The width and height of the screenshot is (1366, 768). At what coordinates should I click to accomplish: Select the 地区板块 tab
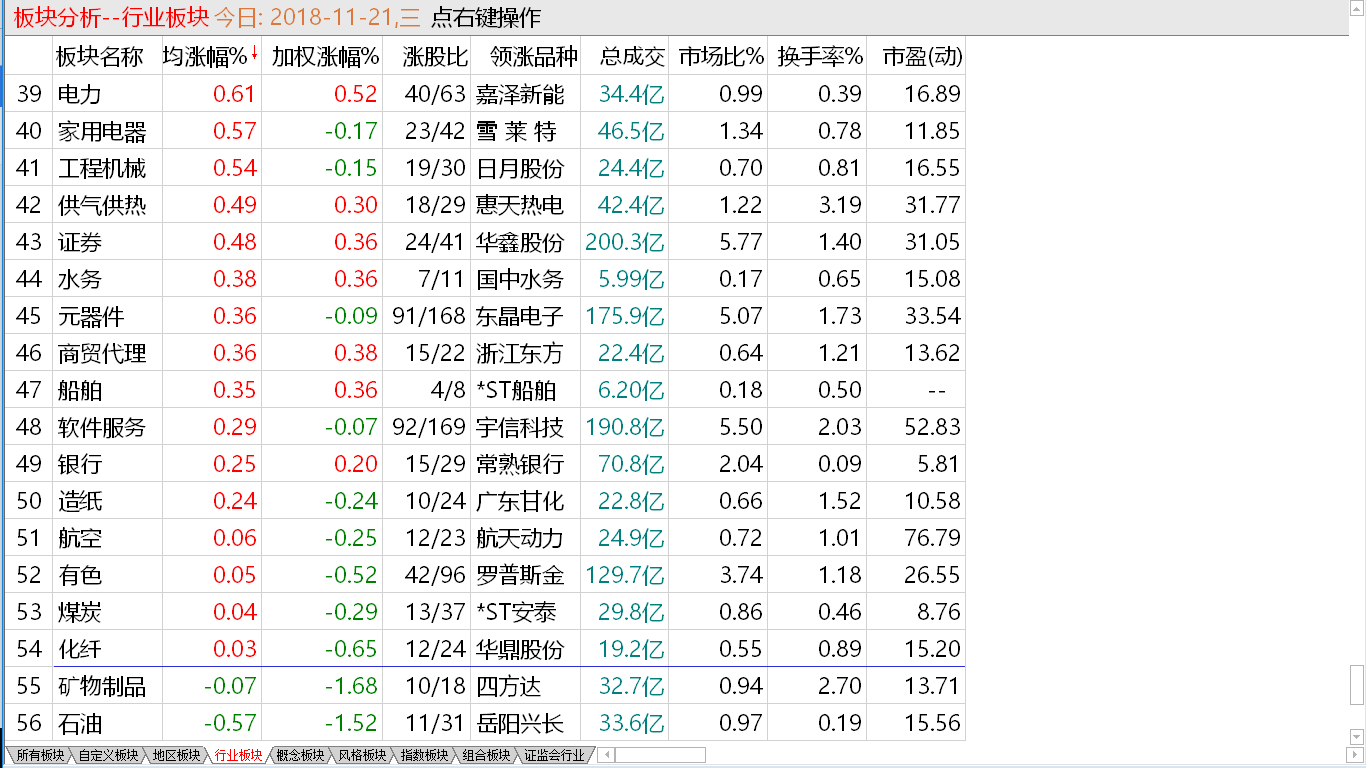pos(176,755)
